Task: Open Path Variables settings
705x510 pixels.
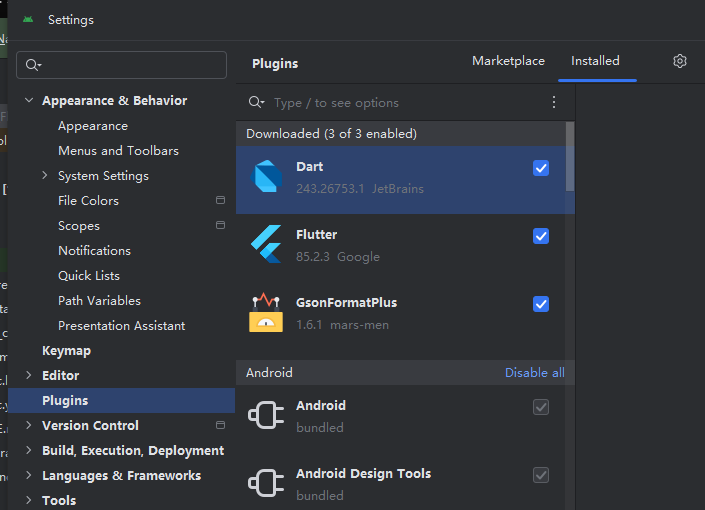Action: point(99,300)
